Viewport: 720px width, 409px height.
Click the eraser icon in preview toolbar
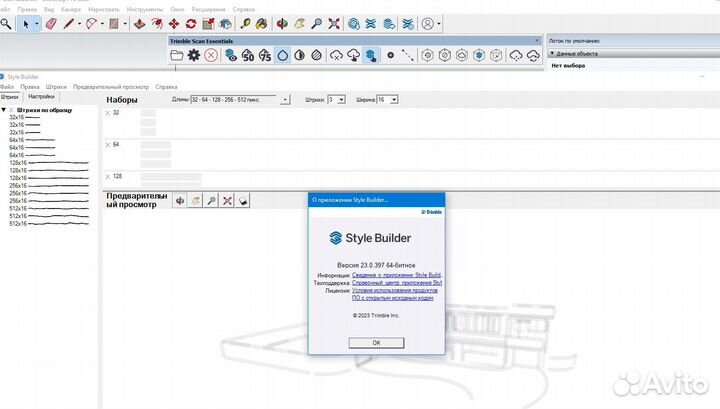click(243, 201)
